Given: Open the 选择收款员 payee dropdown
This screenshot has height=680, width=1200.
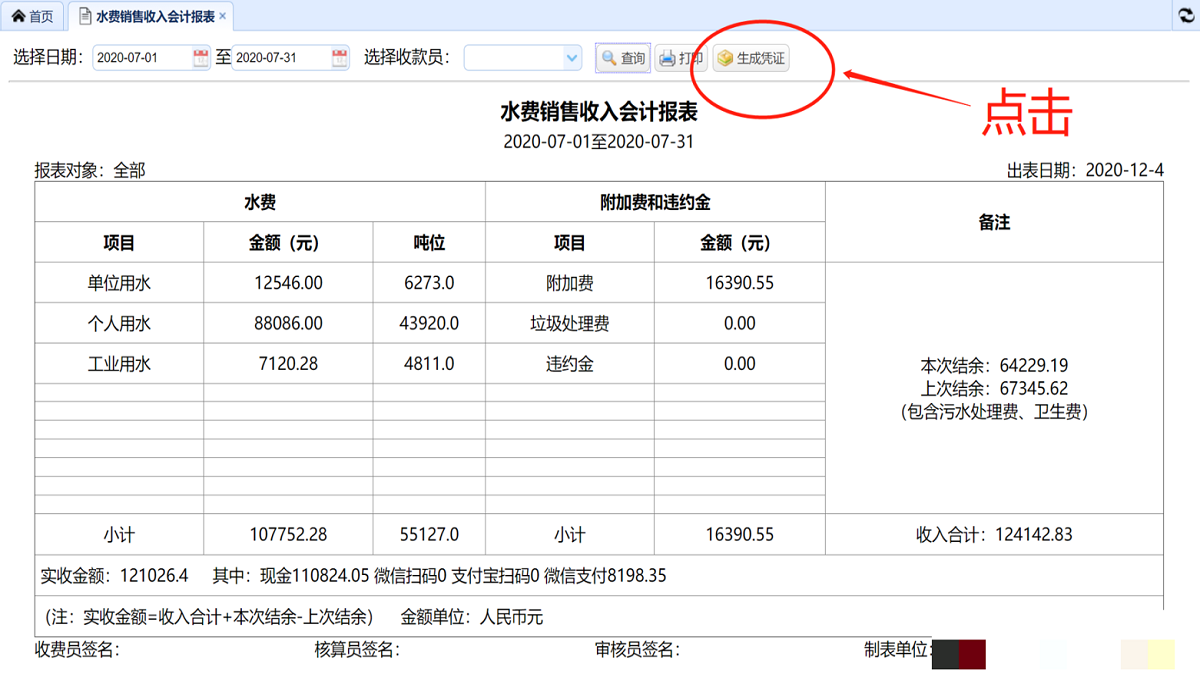Looking at the screenshot, I should point(520,57).
